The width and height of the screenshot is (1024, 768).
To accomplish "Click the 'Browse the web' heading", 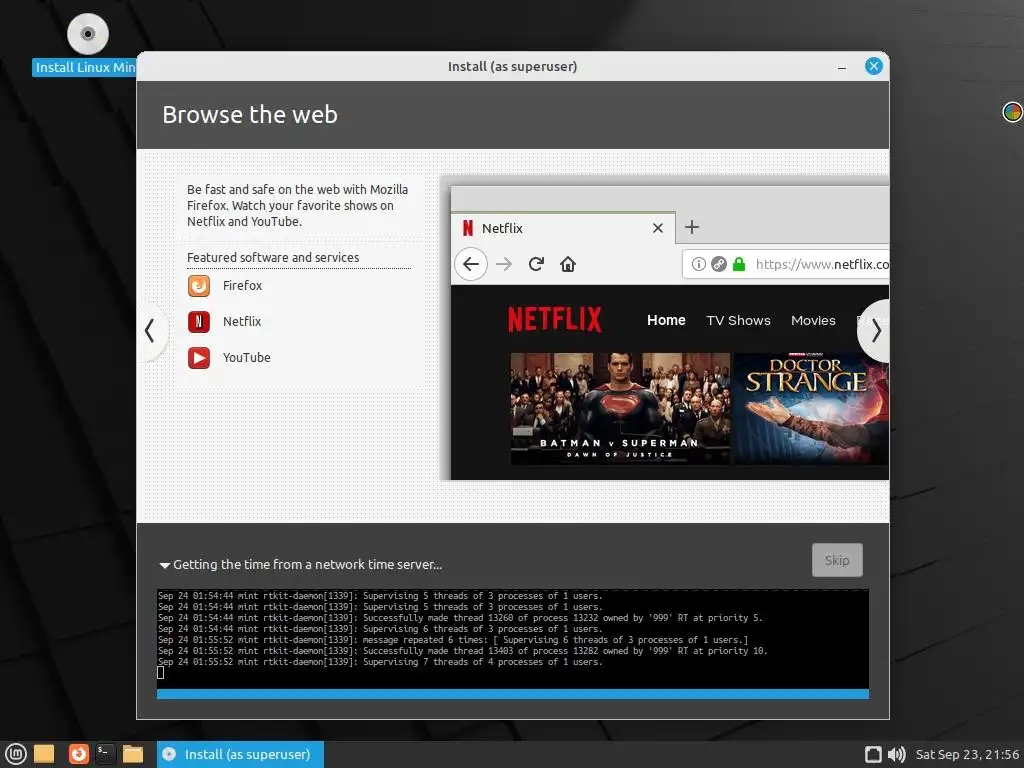I will pos(249,114).
